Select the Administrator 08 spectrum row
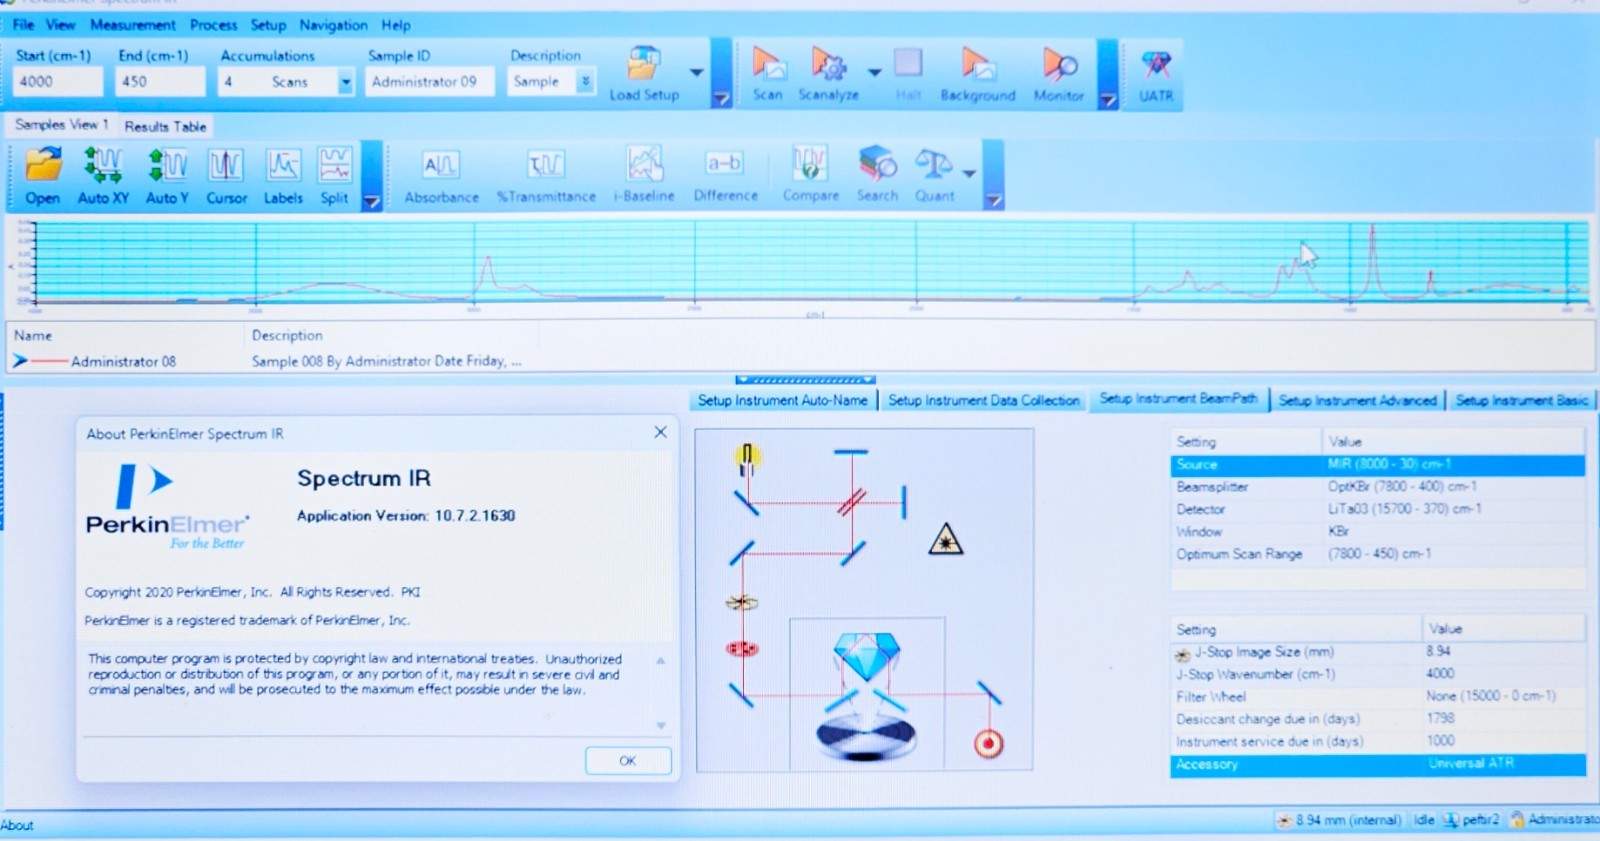Screen dimensions: 1600x841 (x=800, y=361)
